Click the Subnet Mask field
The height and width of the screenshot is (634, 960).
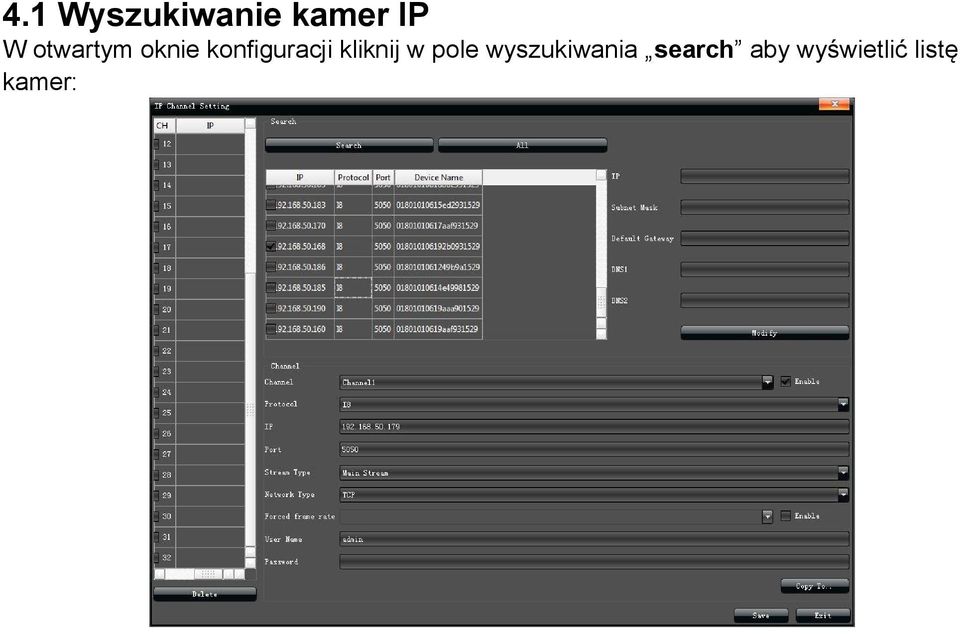point(765,207)
